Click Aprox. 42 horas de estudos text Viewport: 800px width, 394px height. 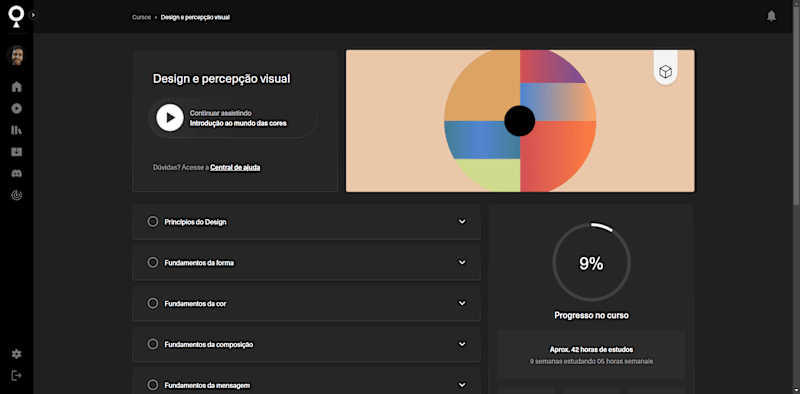pyautogui.click(x=591, y=350)
